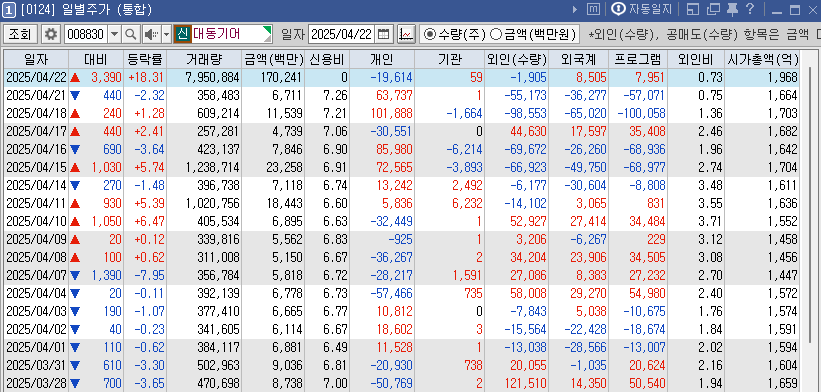Open the chart icon next to date

click(x=406, y=35)
